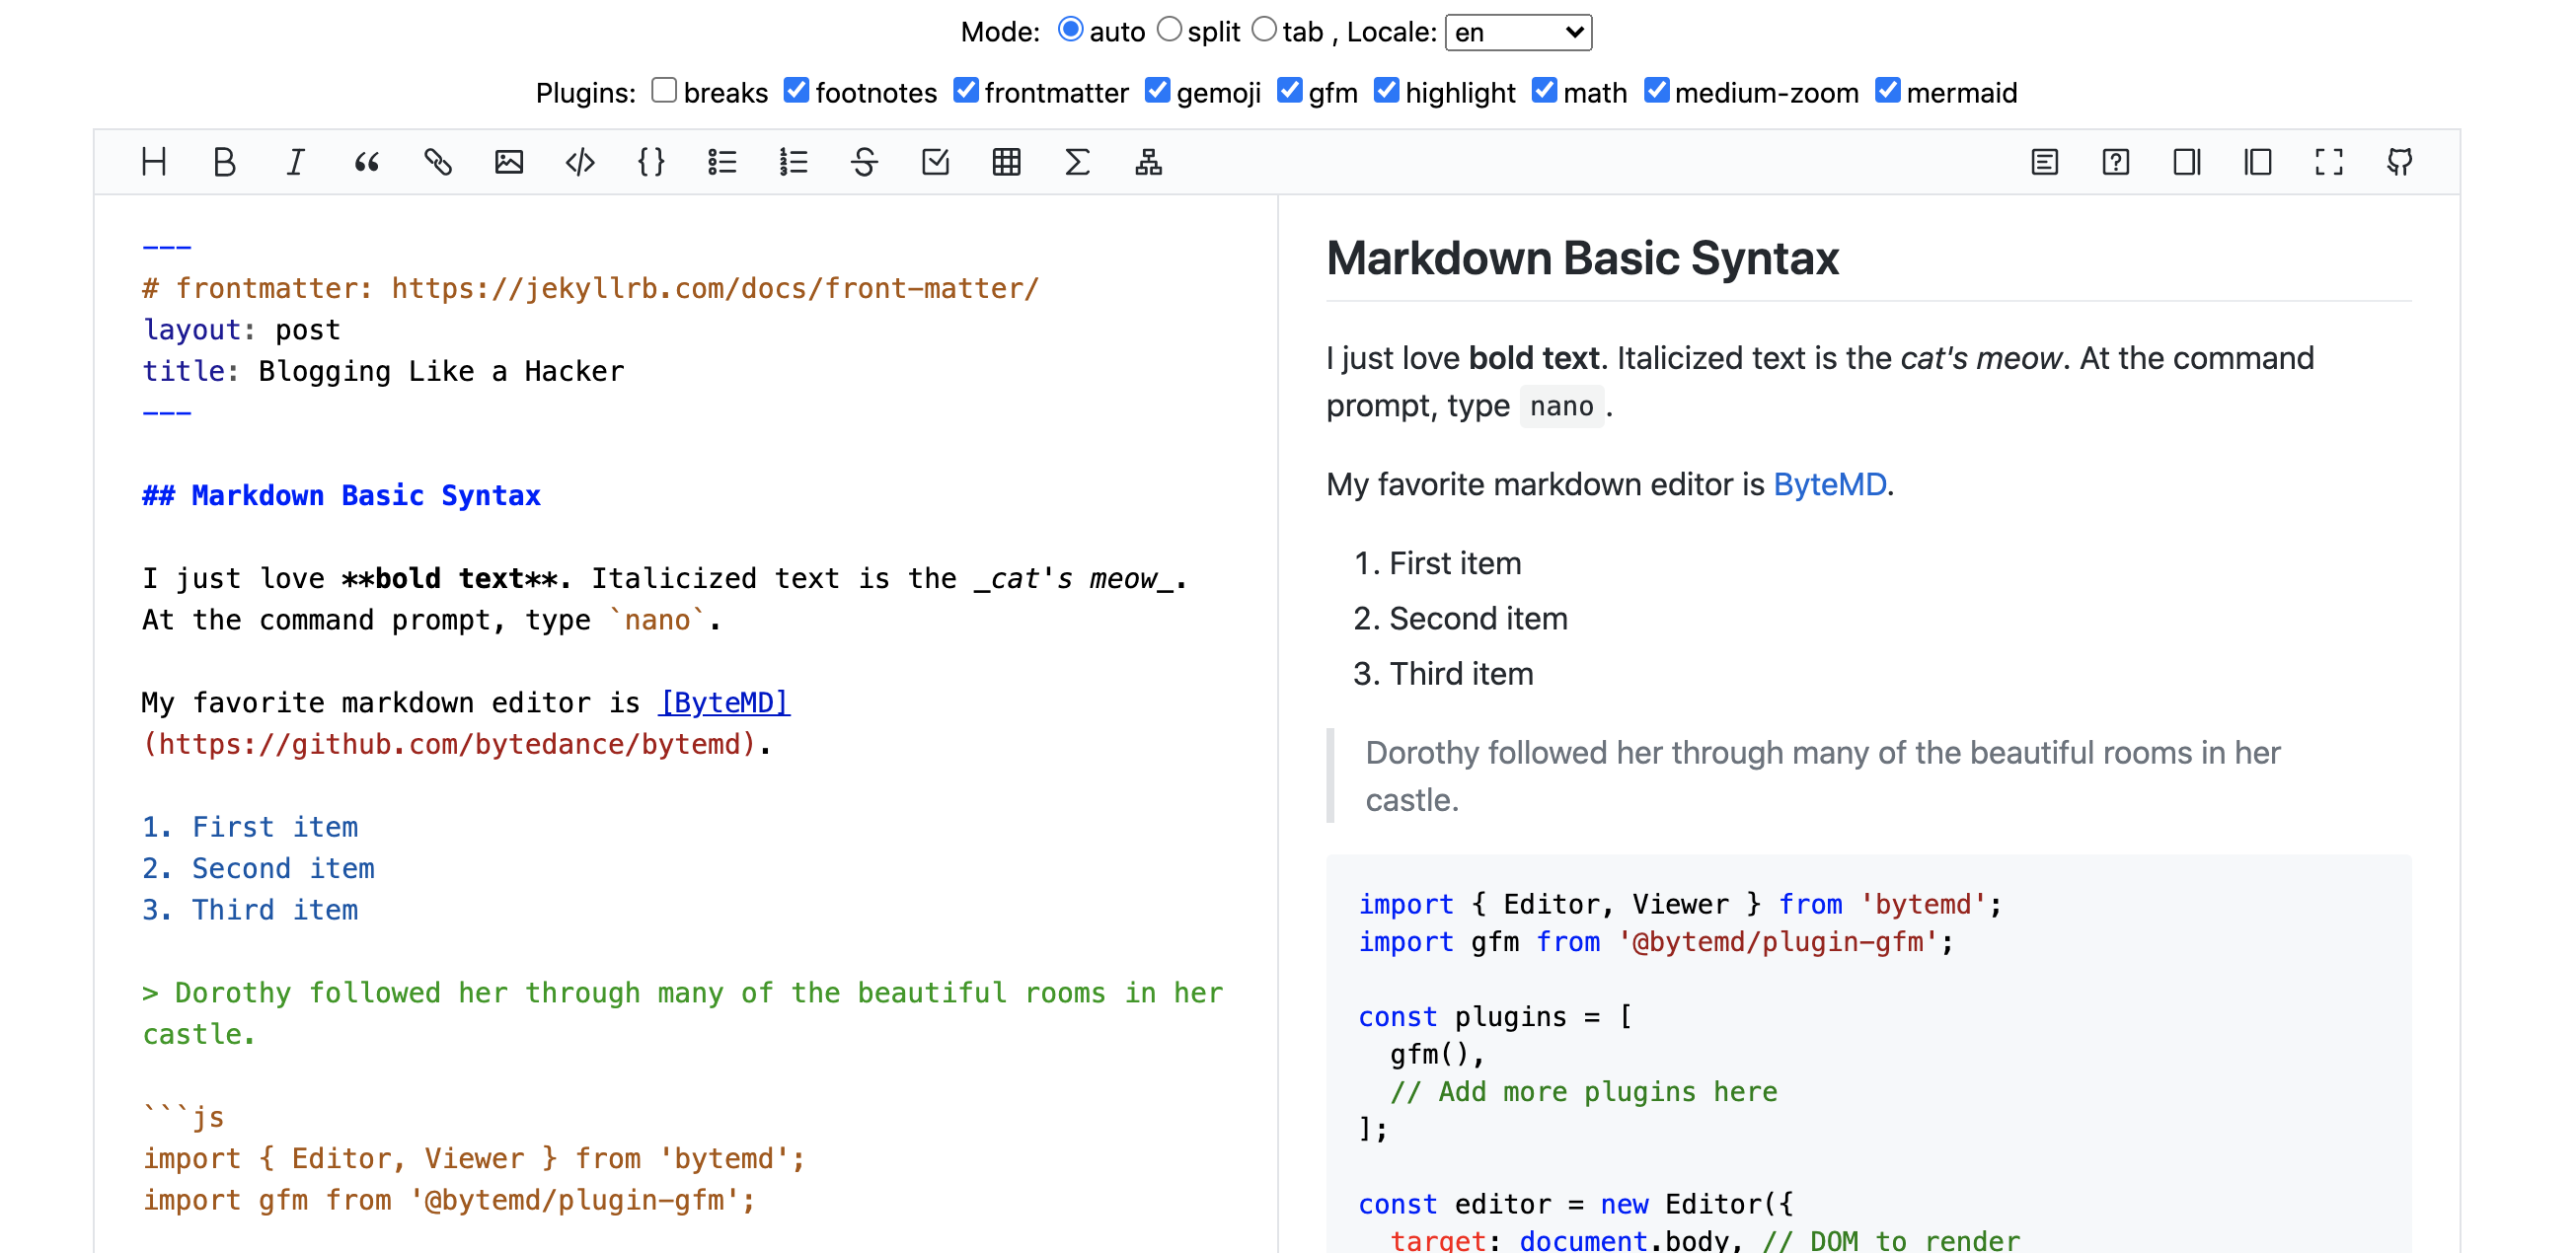Click the Heading toolbar icon

pos(154,162)
